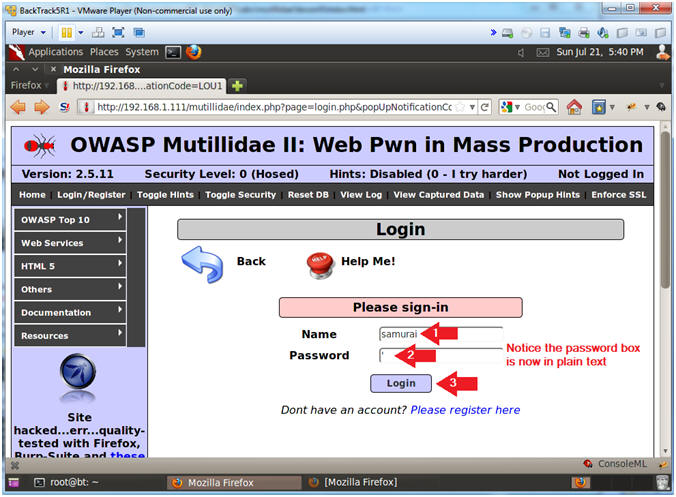Click the Mutillidae ant logo
The width and height of the screenshot is (676, 497).
(40, 146)
